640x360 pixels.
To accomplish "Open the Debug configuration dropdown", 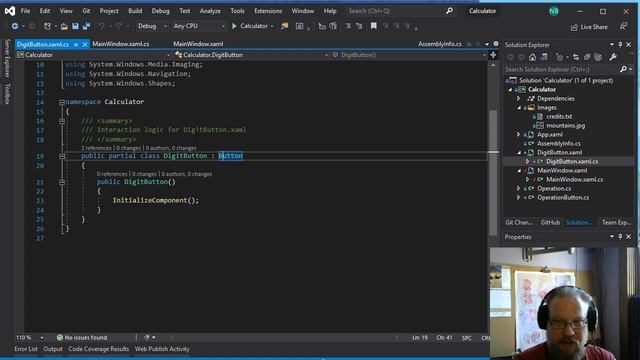I will click(152, 26).
